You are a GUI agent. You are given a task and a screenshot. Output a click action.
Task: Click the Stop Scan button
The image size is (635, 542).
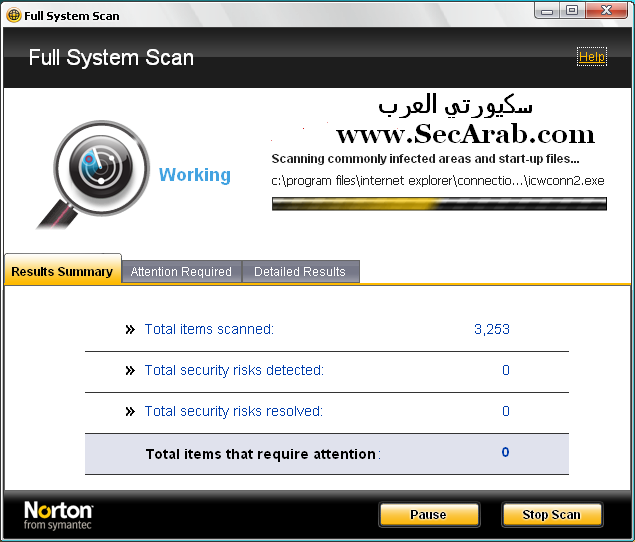(x=552, y=514)
